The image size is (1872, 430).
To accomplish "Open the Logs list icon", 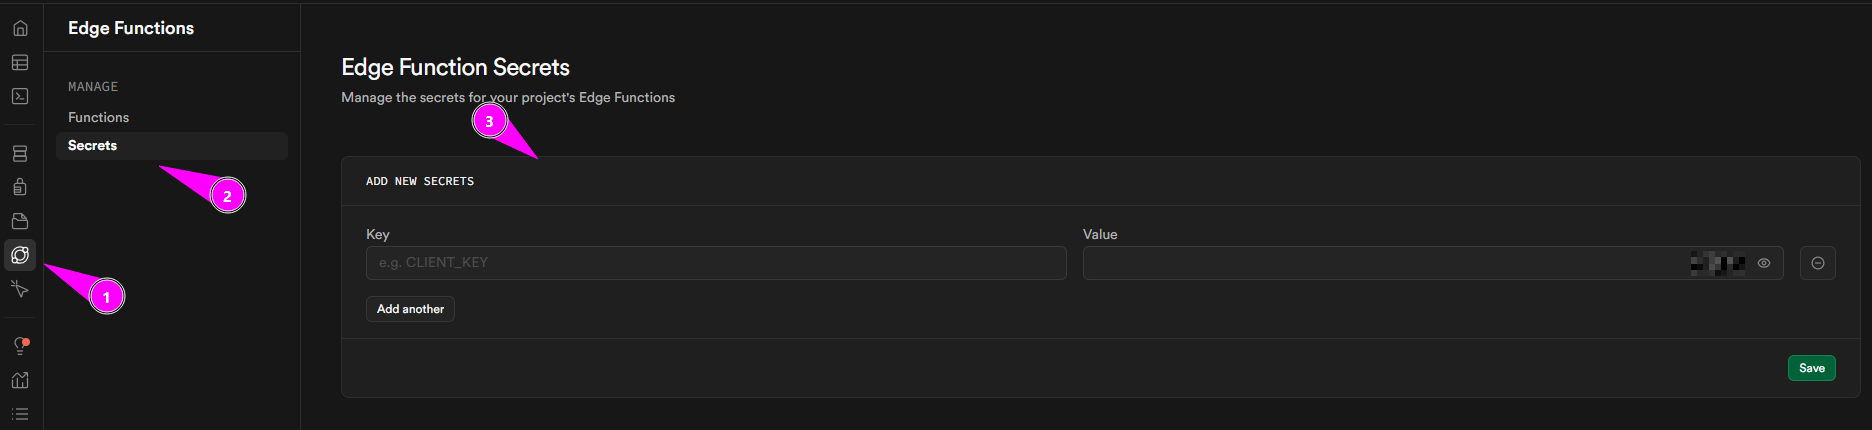I will coord(20,414).
